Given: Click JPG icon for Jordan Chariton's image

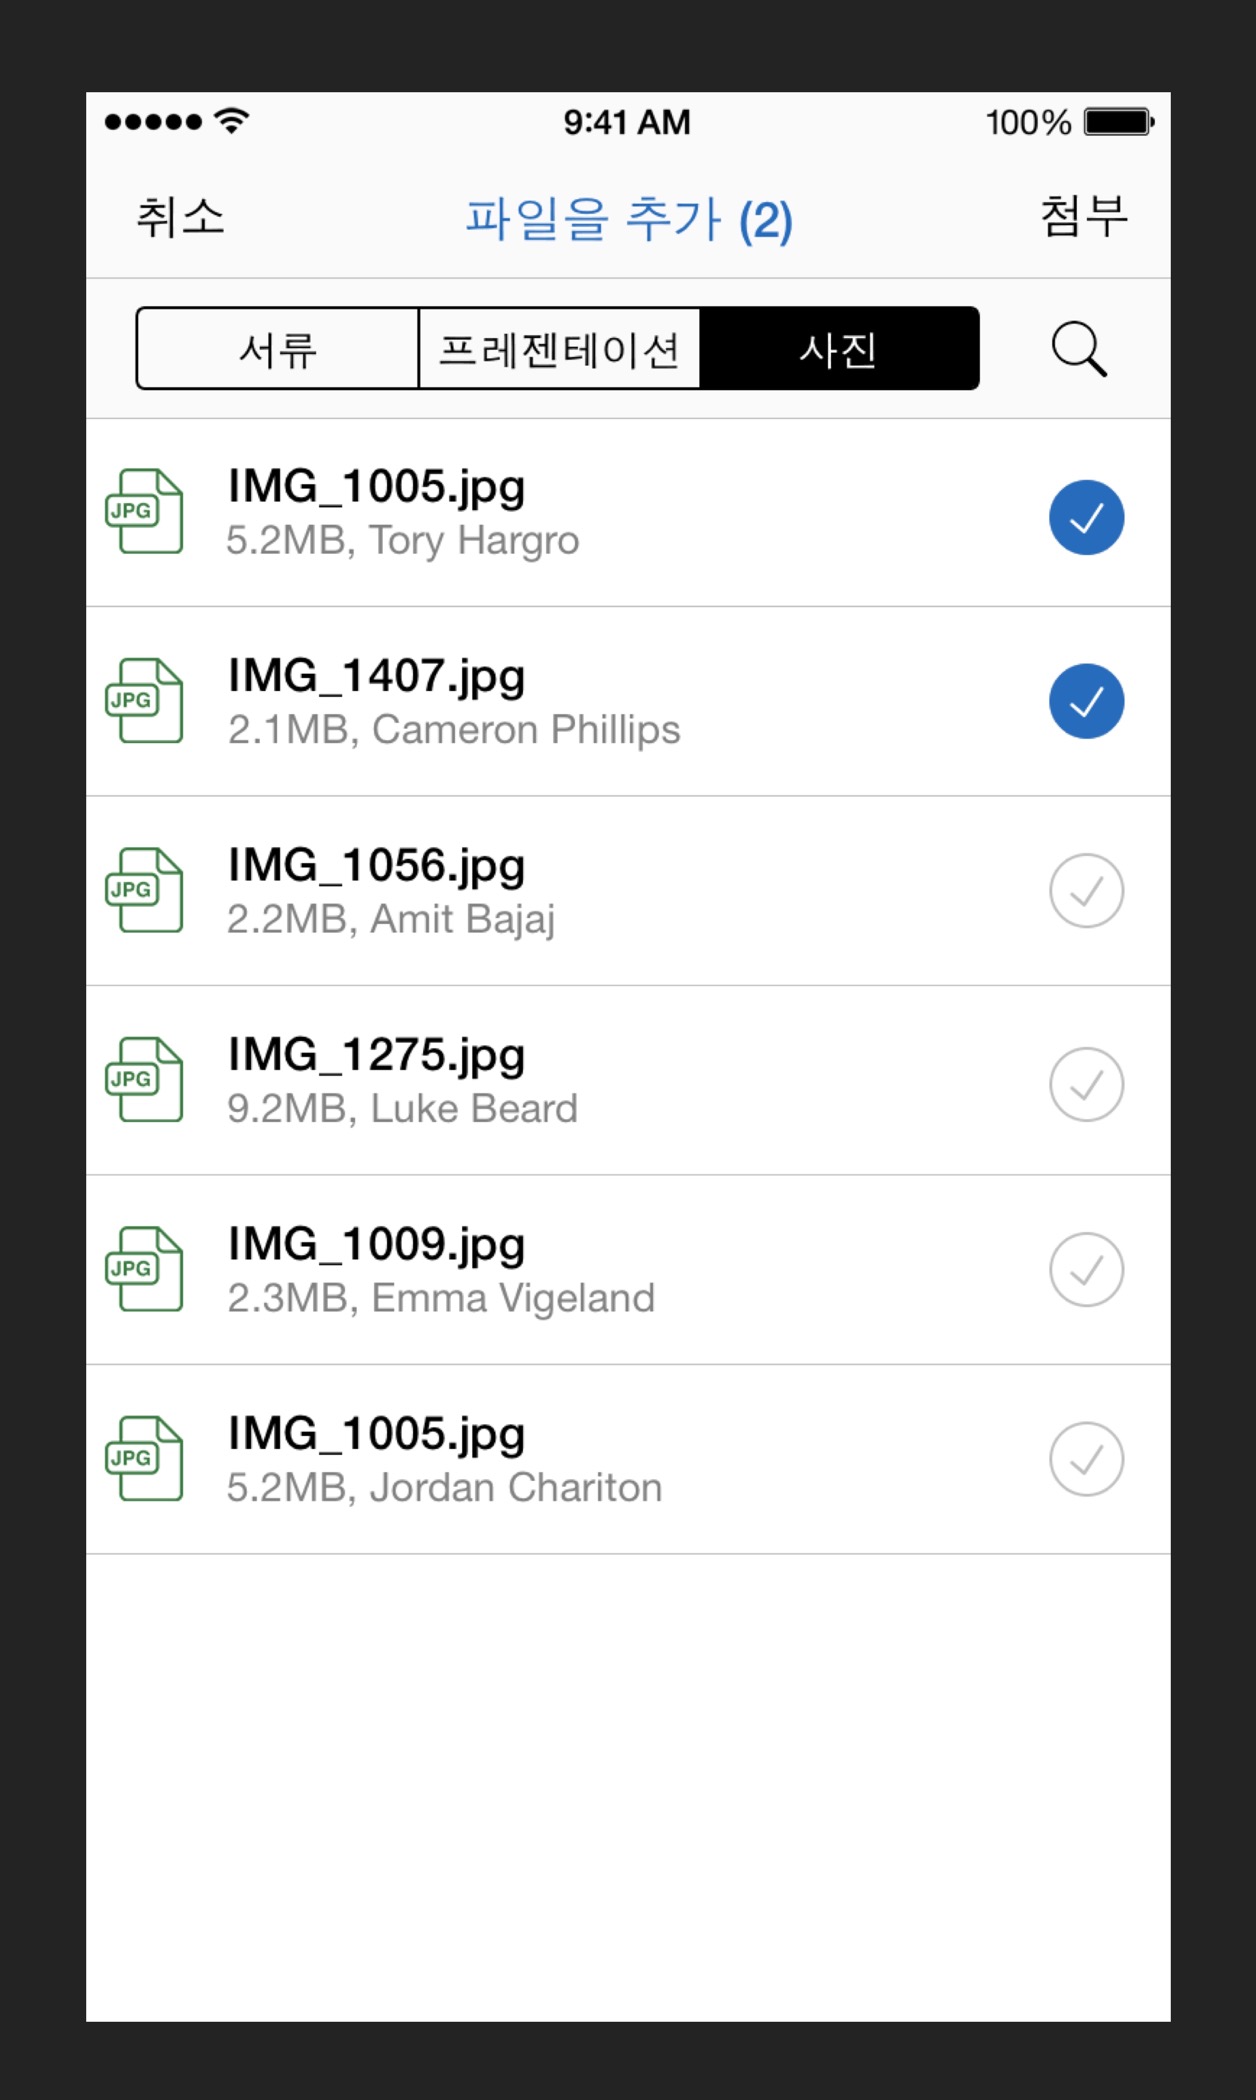Looking at the screenshot, I should 145,1458.
